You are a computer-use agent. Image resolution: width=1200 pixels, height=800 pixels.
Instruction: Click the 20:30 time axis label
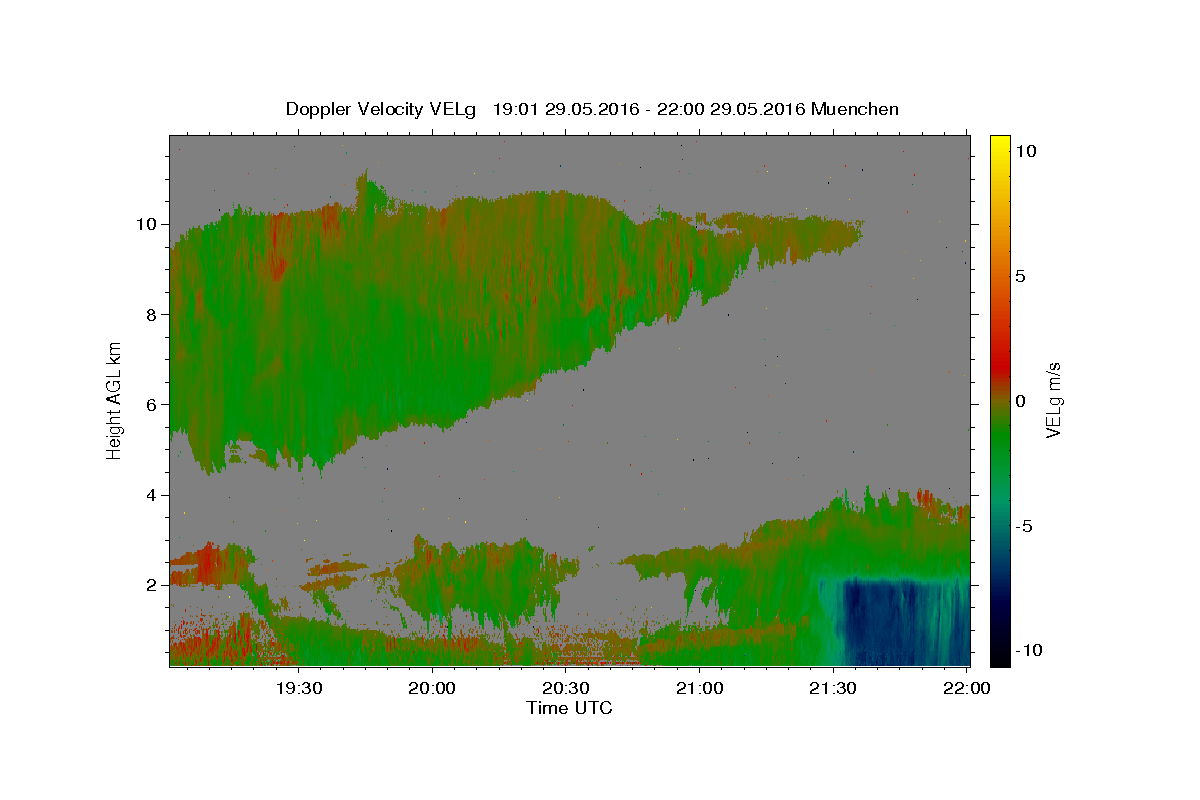pyautogui.click(x=566, y=688)
